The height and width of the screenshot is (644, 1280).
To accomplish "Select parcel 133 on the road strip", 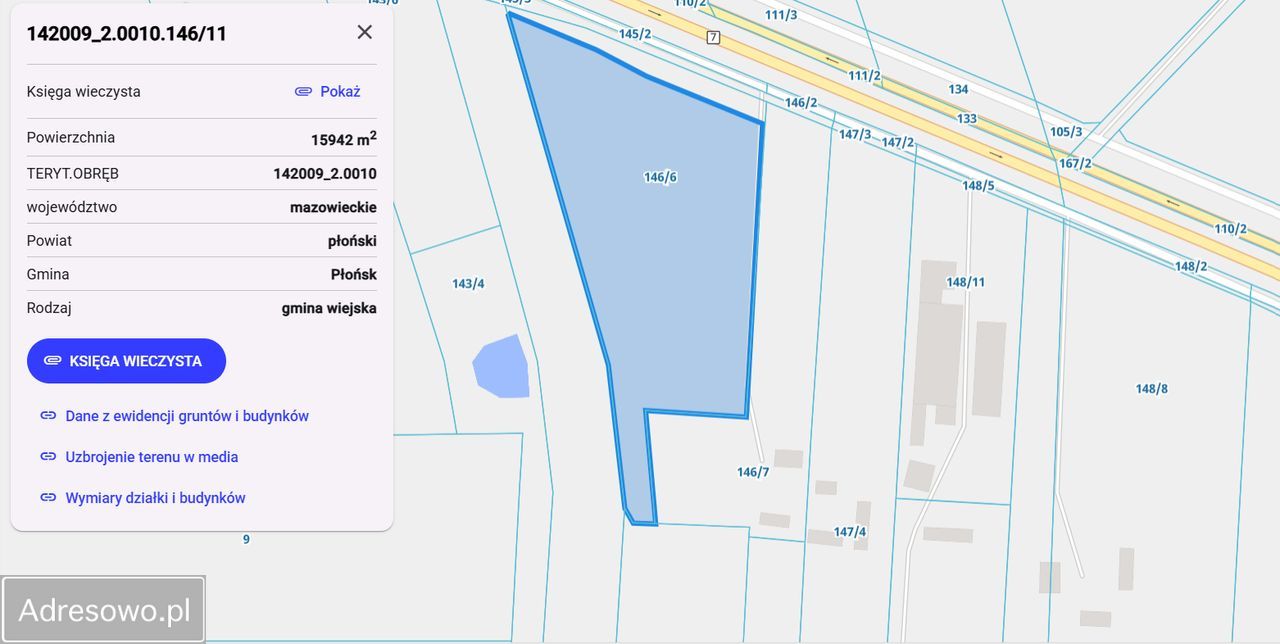I will tap(966, 118).
